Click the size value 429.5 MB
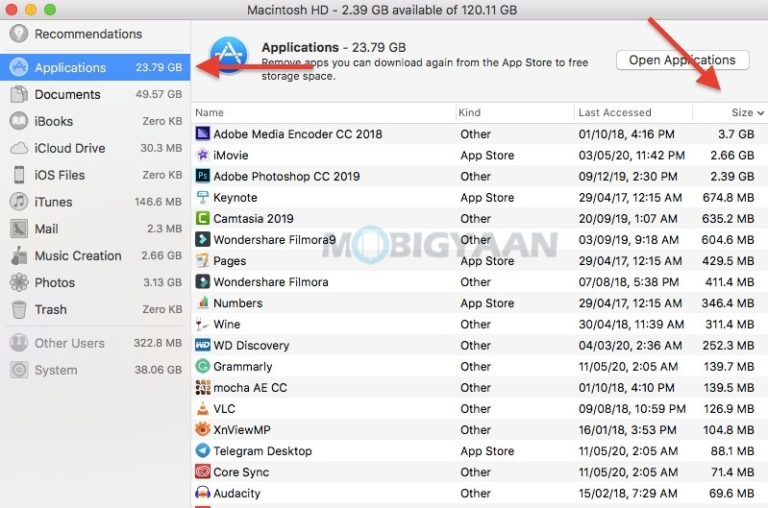This screenshot has width=768, height=508. click(x=728, y=261)
